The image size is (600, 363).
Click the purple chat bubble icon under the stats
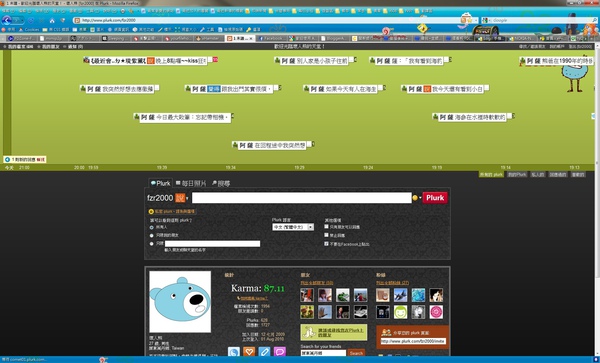(280, 352)
